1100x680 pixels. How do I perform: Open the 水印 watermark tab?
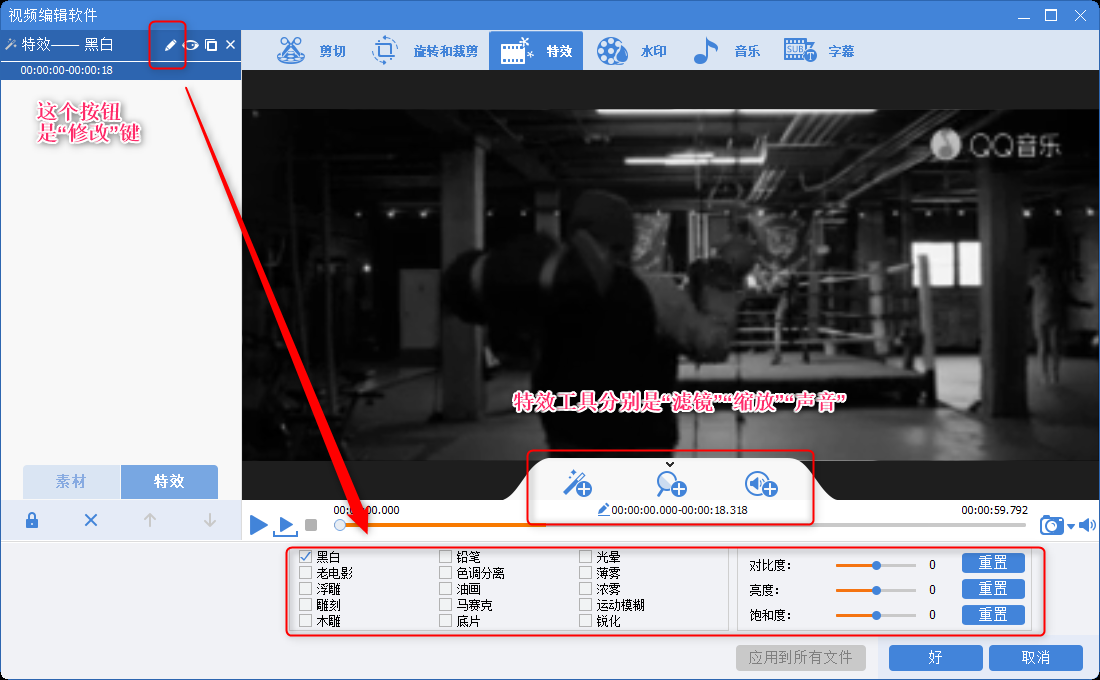(x=631, y=51)
